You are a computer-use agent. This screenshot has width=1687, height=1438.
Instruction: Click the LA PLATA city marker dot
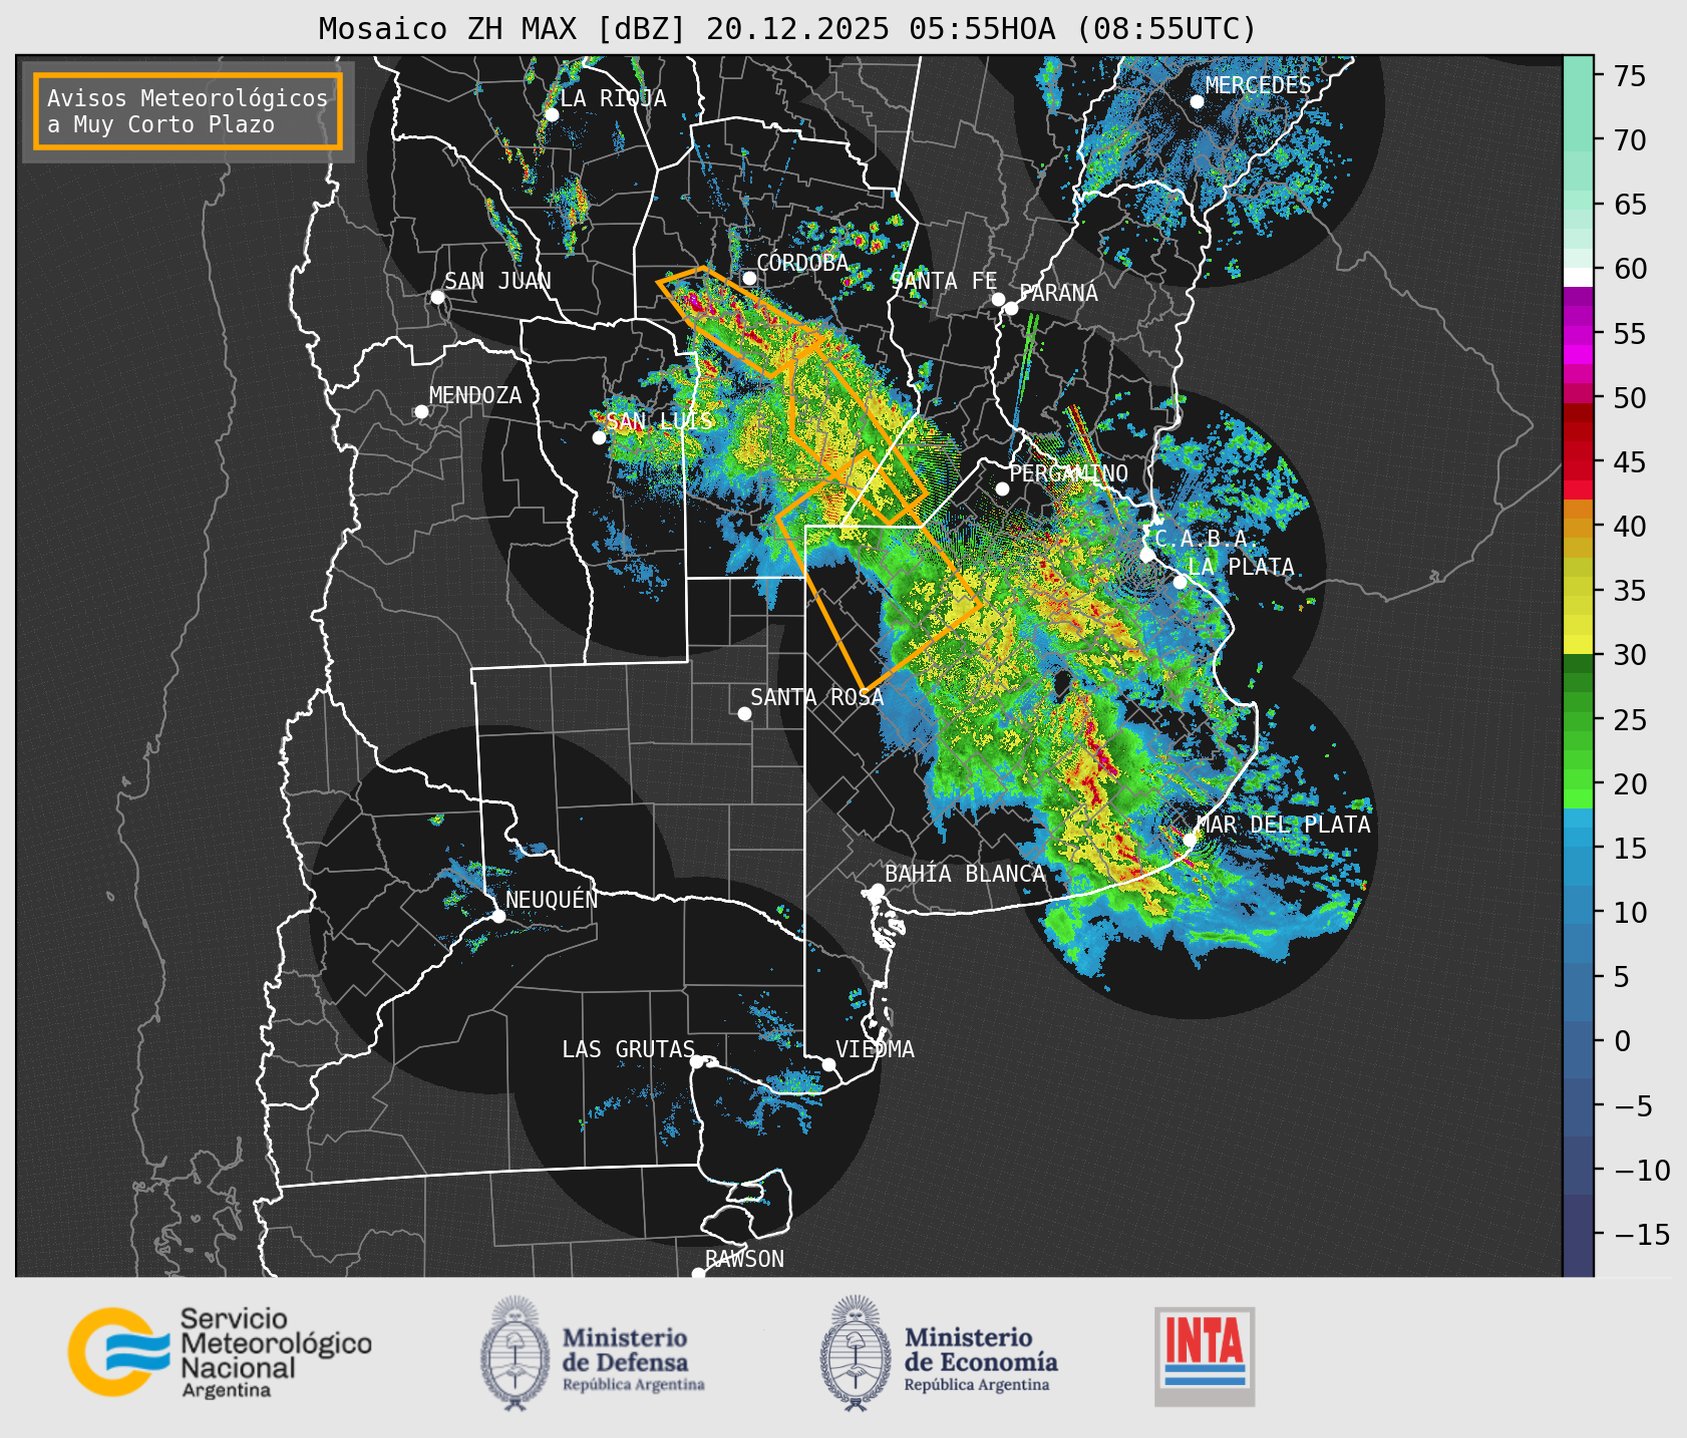point(1180,582)
